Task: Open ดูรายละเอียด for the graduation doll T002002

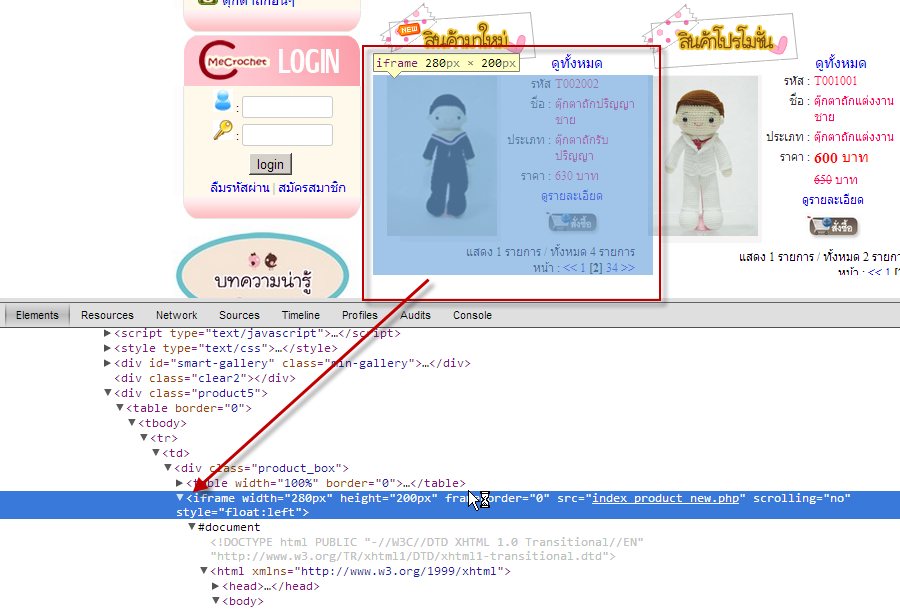Action: (572, 196)
